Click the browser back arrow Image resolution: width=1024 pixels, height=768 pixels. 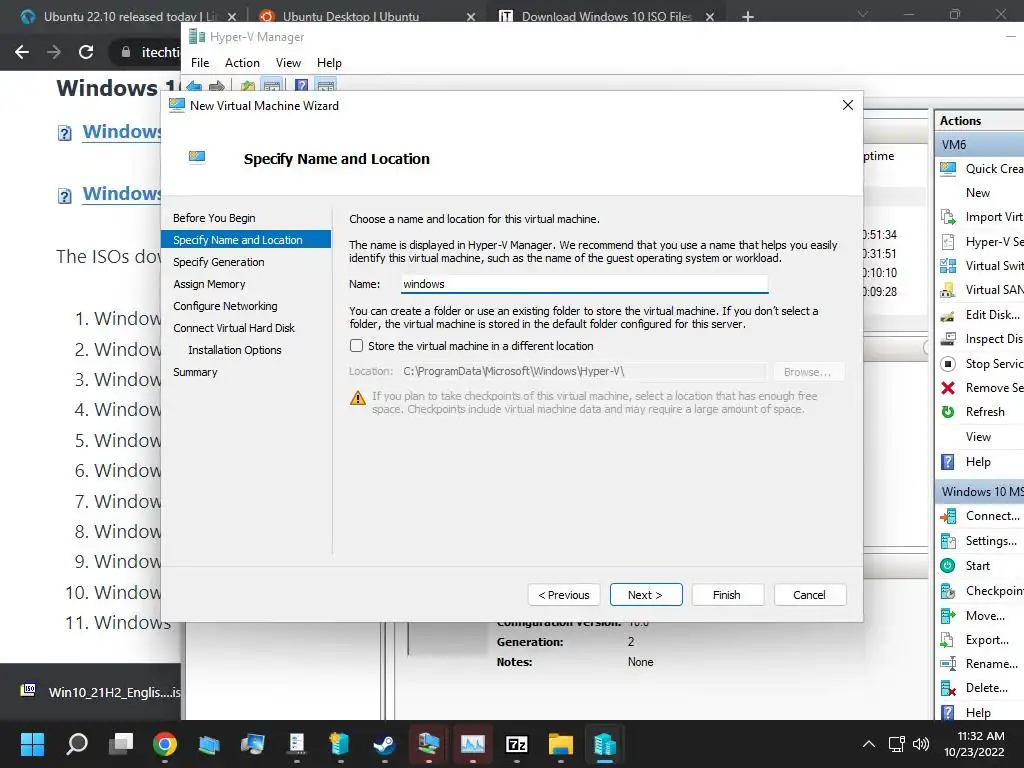(22, 52)
